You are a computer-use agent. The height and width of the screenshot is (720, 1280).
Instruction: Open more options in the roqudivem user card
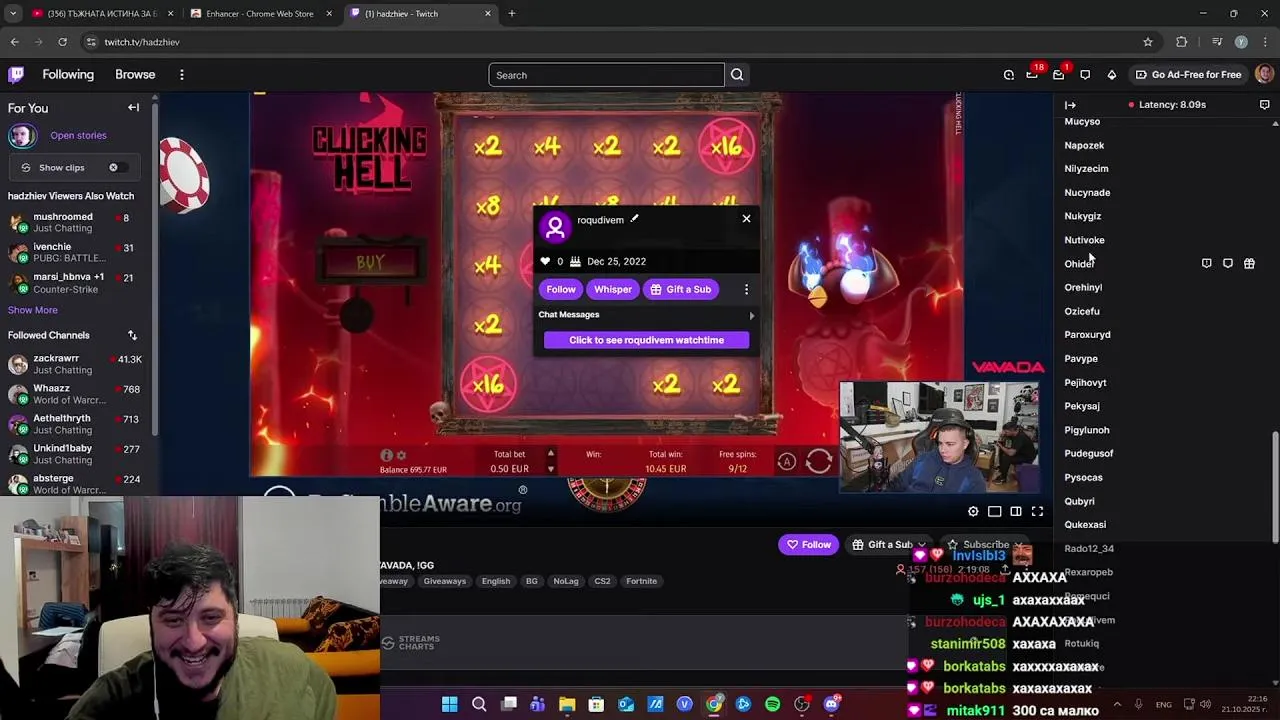(x=746, y=289)
